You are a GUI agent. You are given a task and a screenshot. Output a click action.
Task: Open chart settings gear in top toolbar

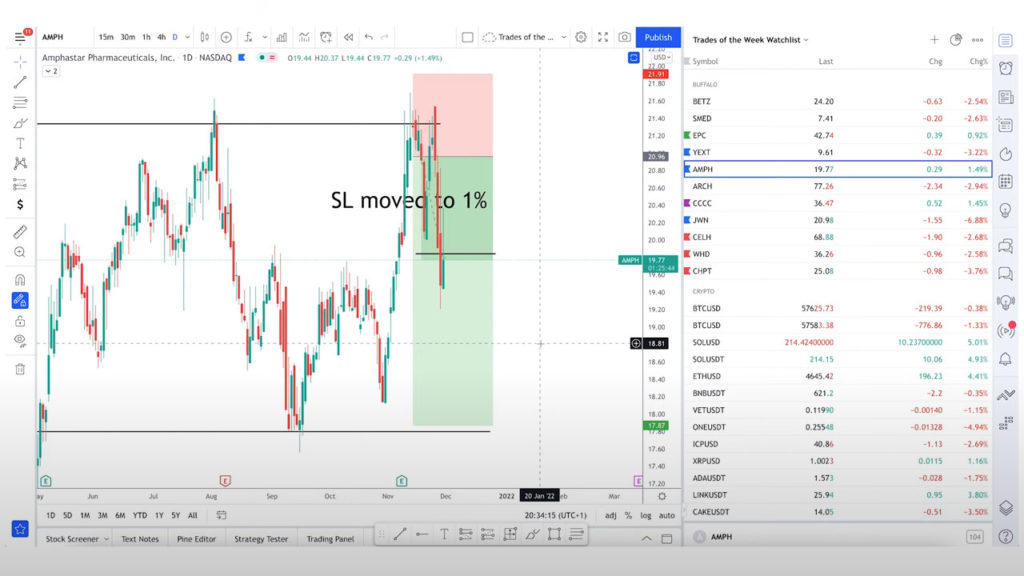pos(581,37)
